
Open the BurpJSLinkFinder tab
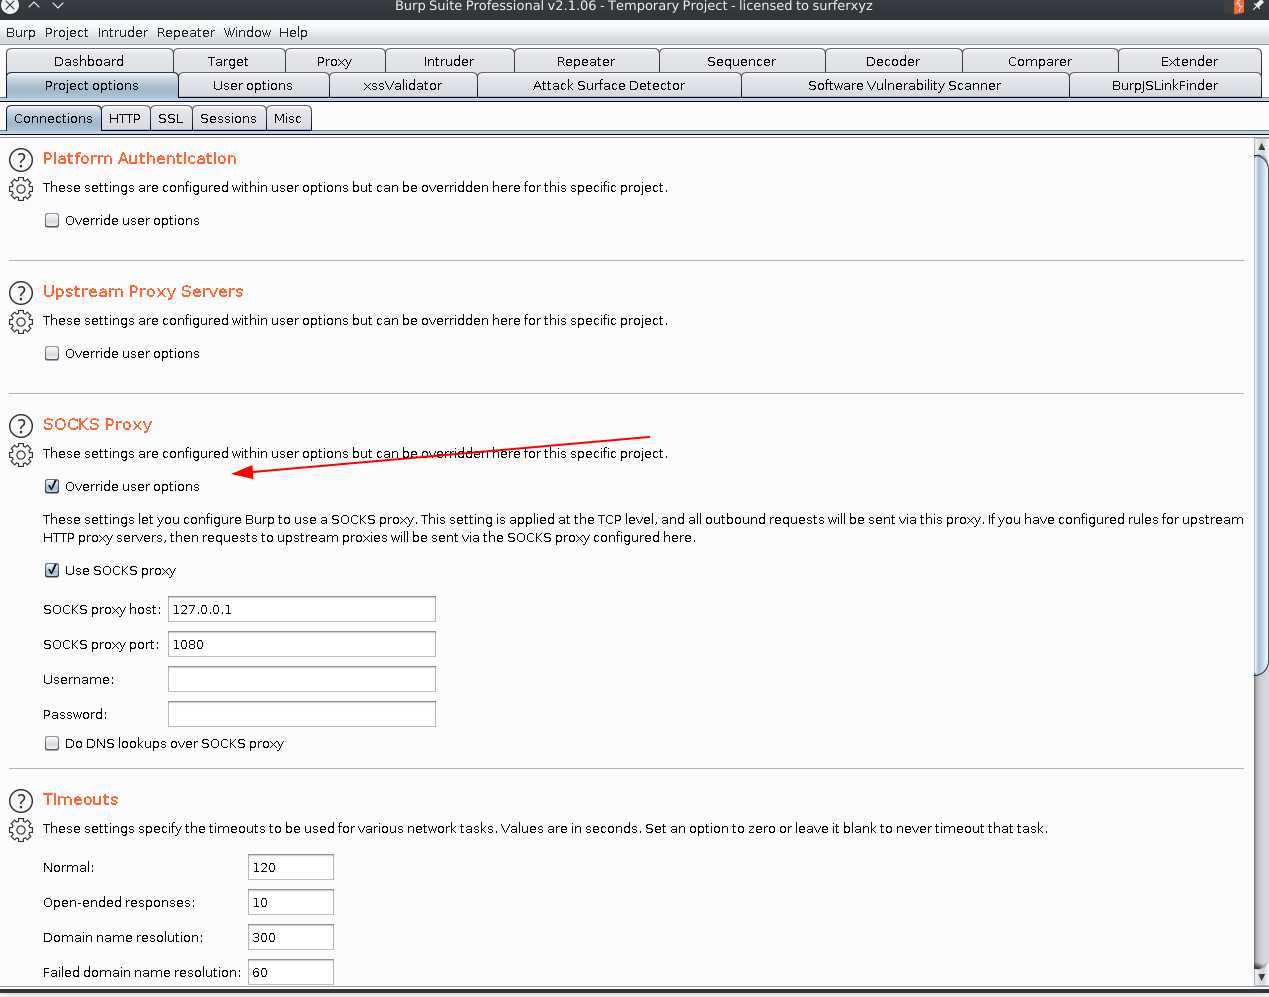pos(1165,85)
